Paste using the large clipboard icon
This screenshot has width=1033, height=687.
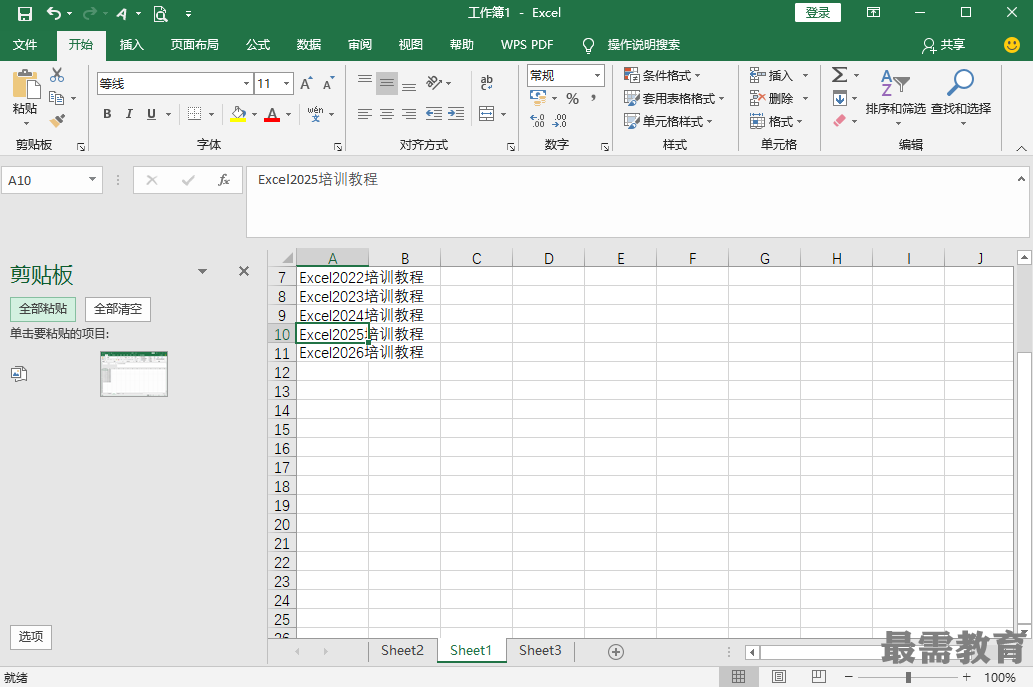tap(26, 85)
